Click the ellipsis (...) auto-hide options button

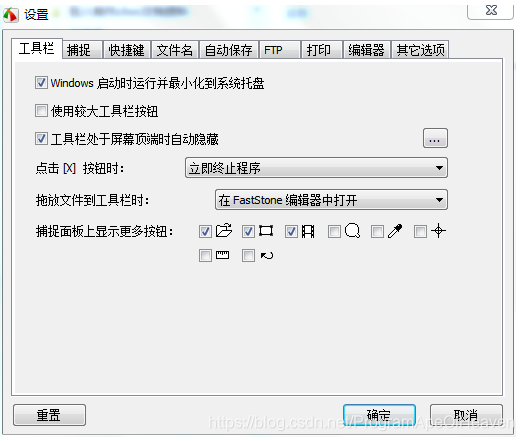coord(435,138)
